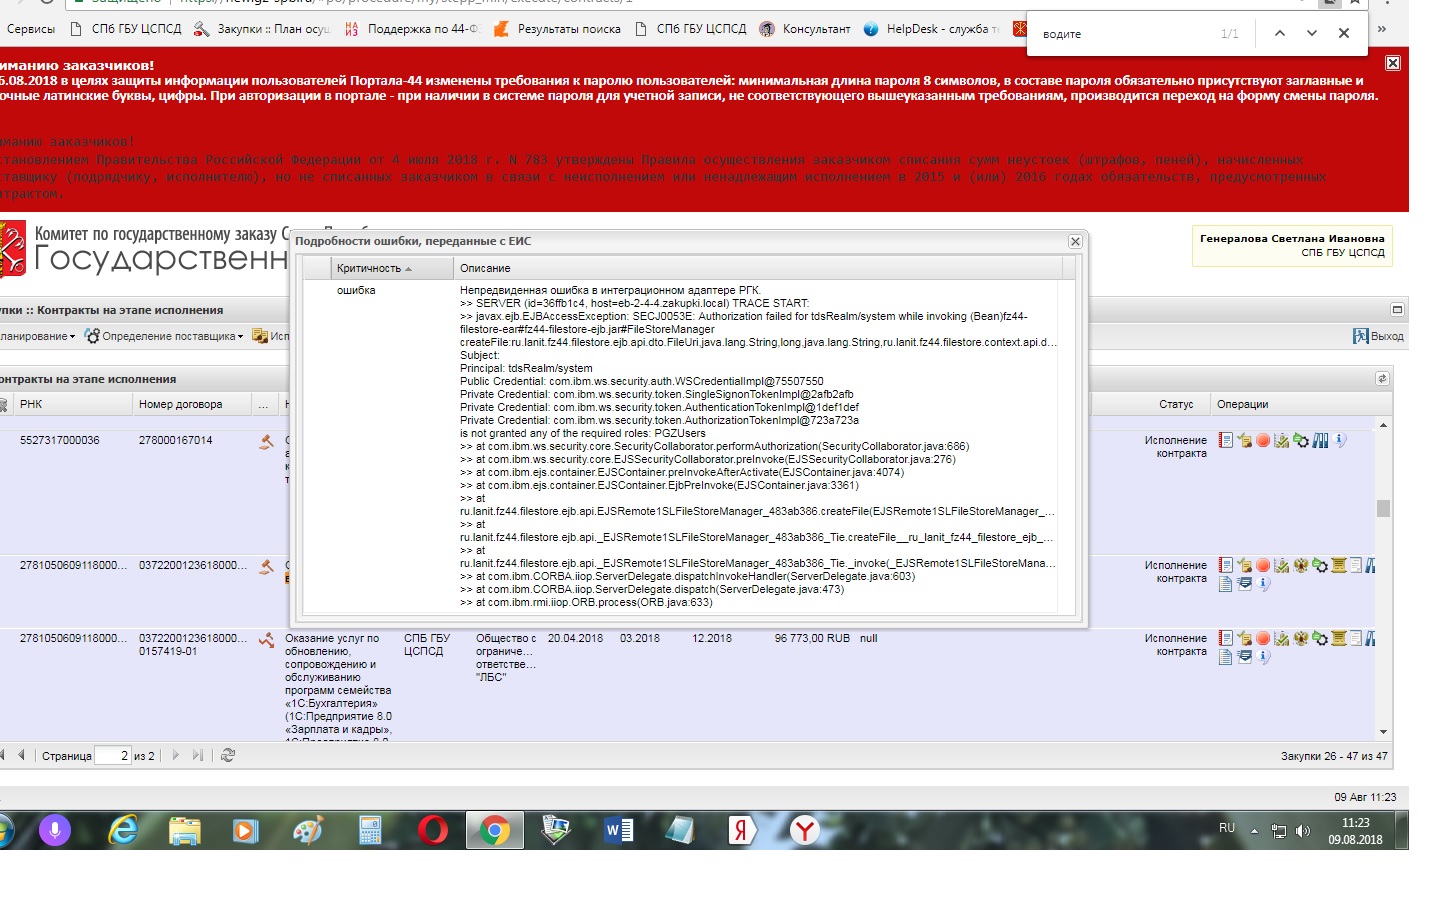Open Calculator from taskbar
The height and width of the screenshot is (900, 1440).
[x=370, y=830]
